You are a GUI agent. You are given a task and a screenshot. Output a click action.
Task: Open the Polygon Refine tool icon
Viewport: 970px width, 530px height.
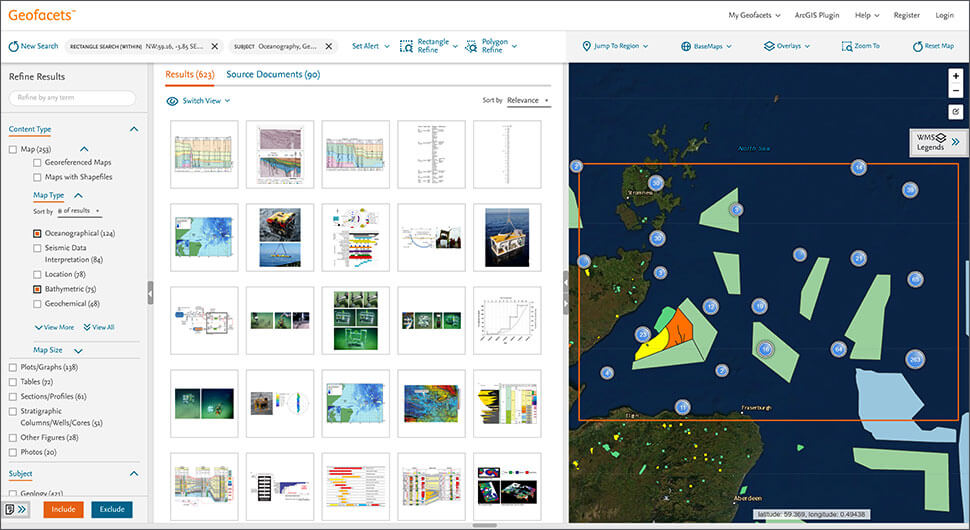point(471,46)
